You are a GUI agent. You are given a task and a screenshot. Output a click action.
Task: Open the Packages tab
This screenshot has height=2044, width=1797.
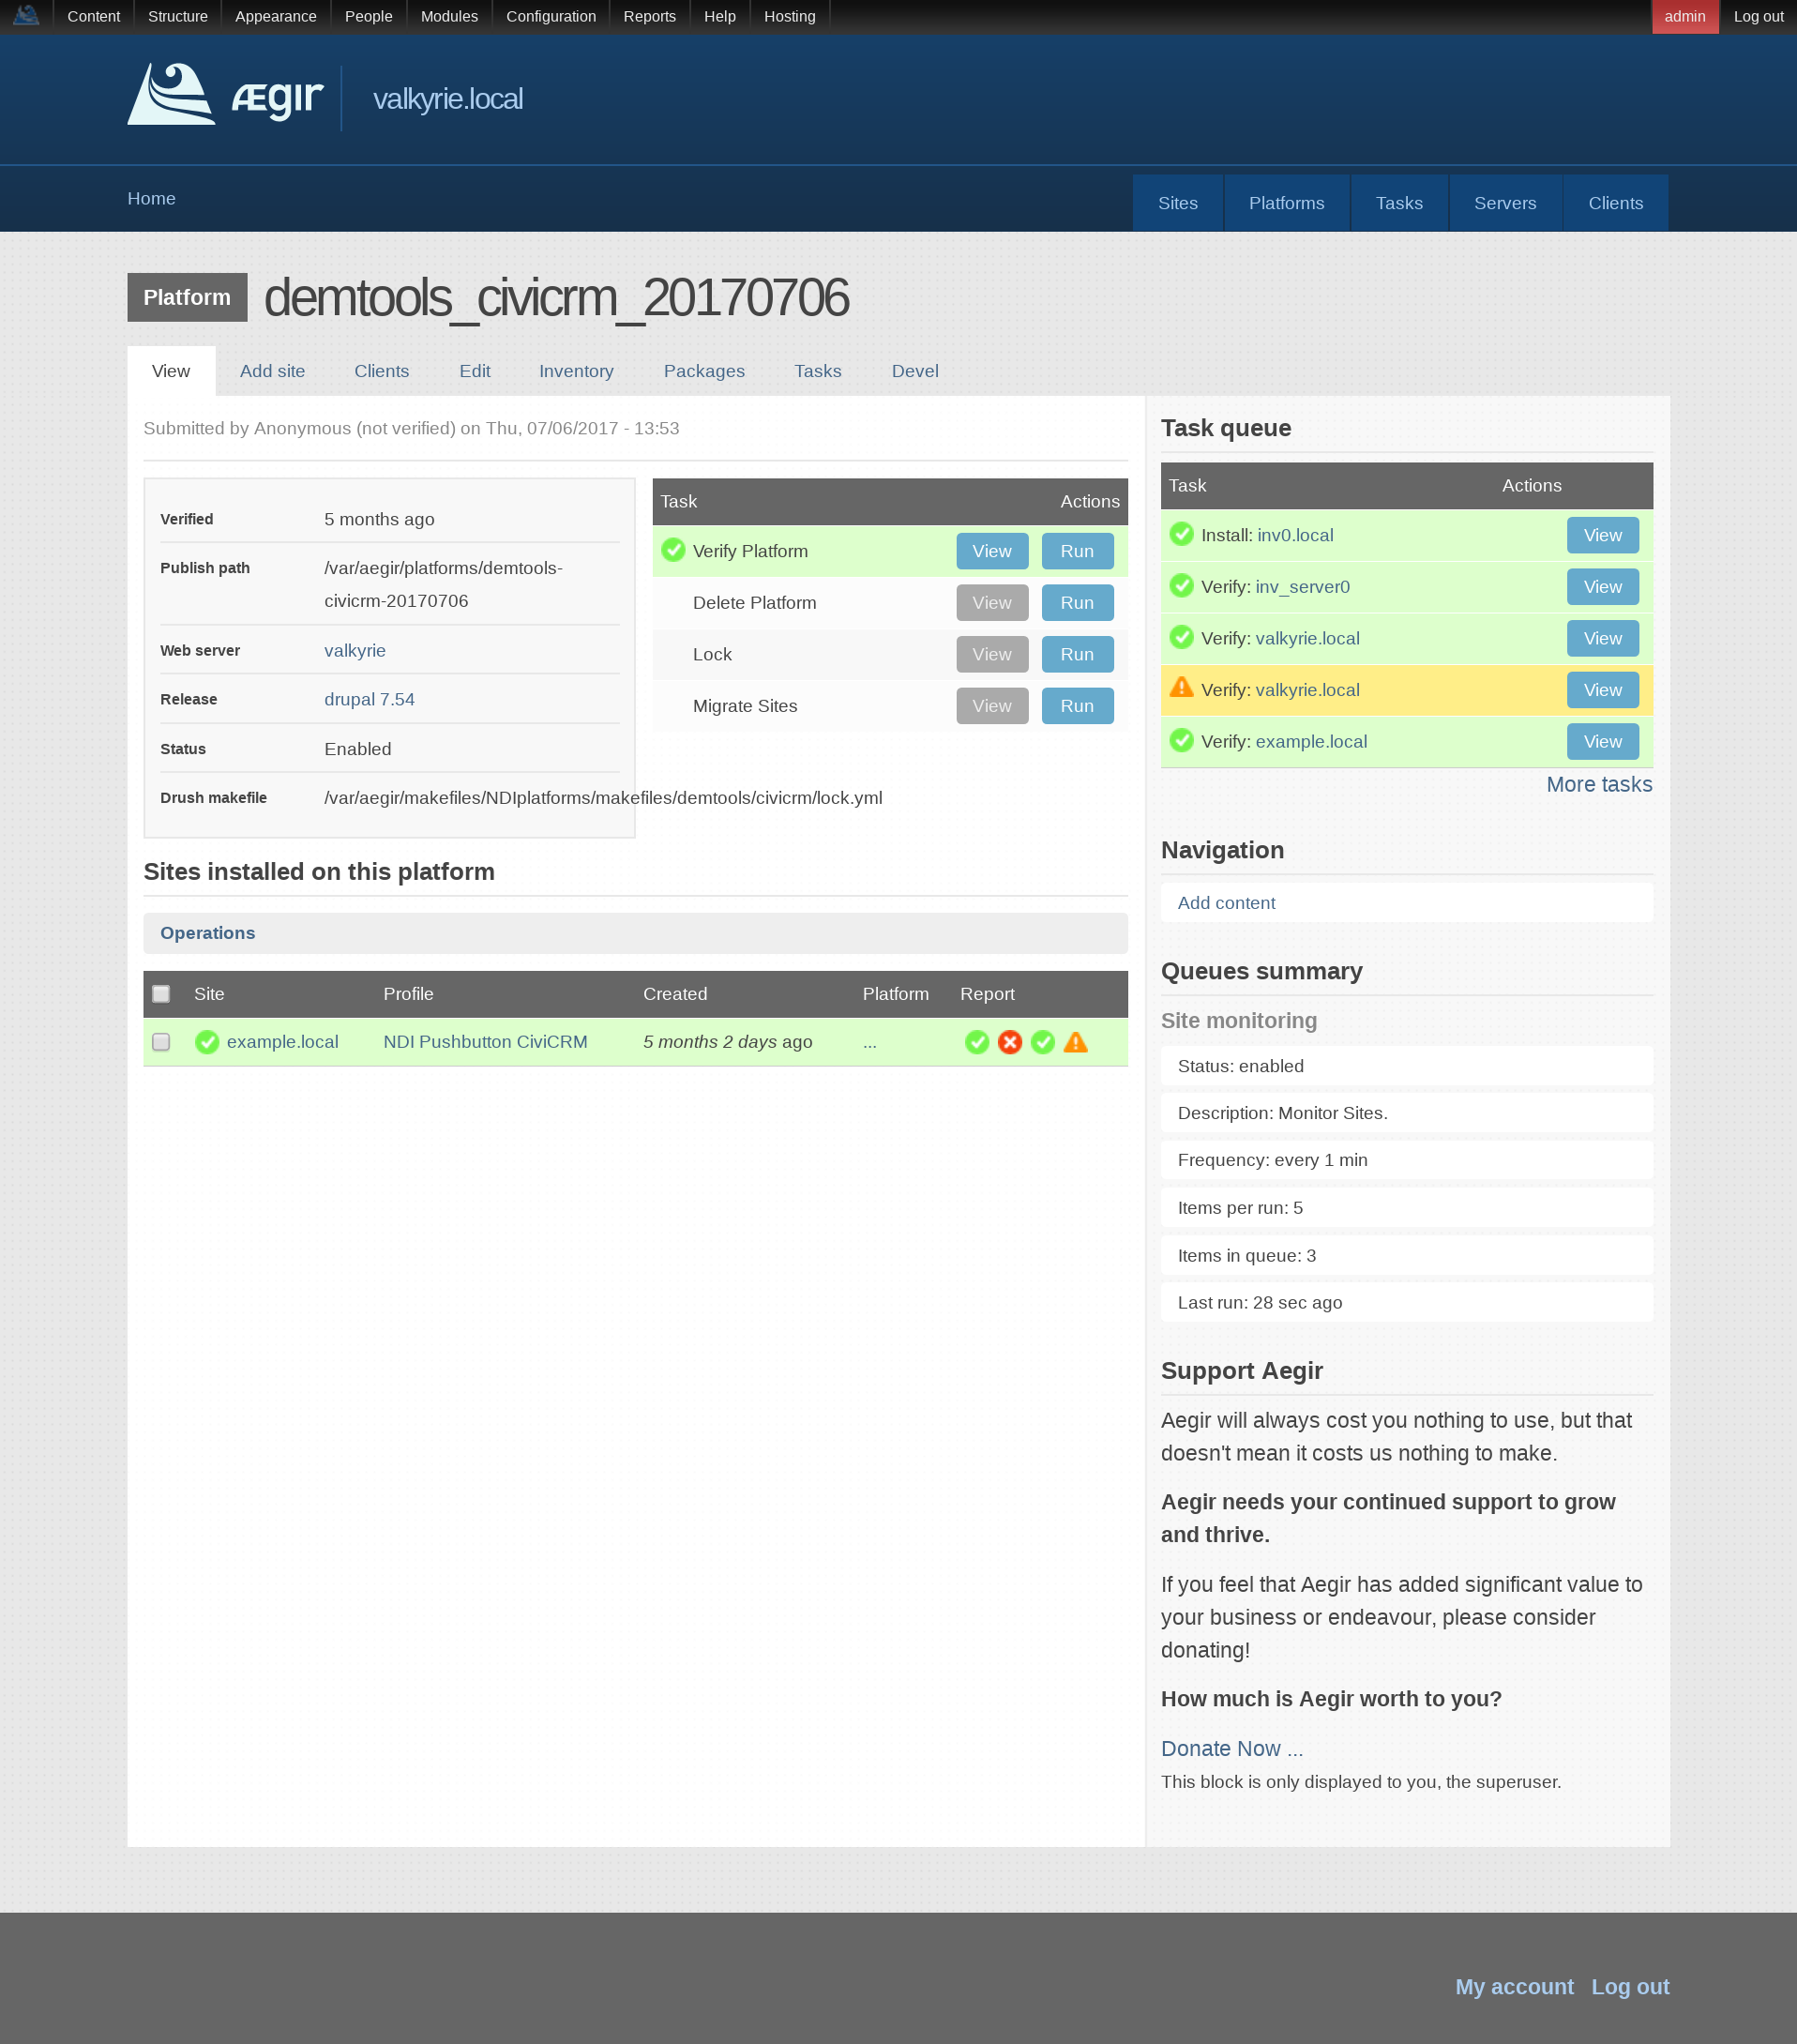point(703,371)
